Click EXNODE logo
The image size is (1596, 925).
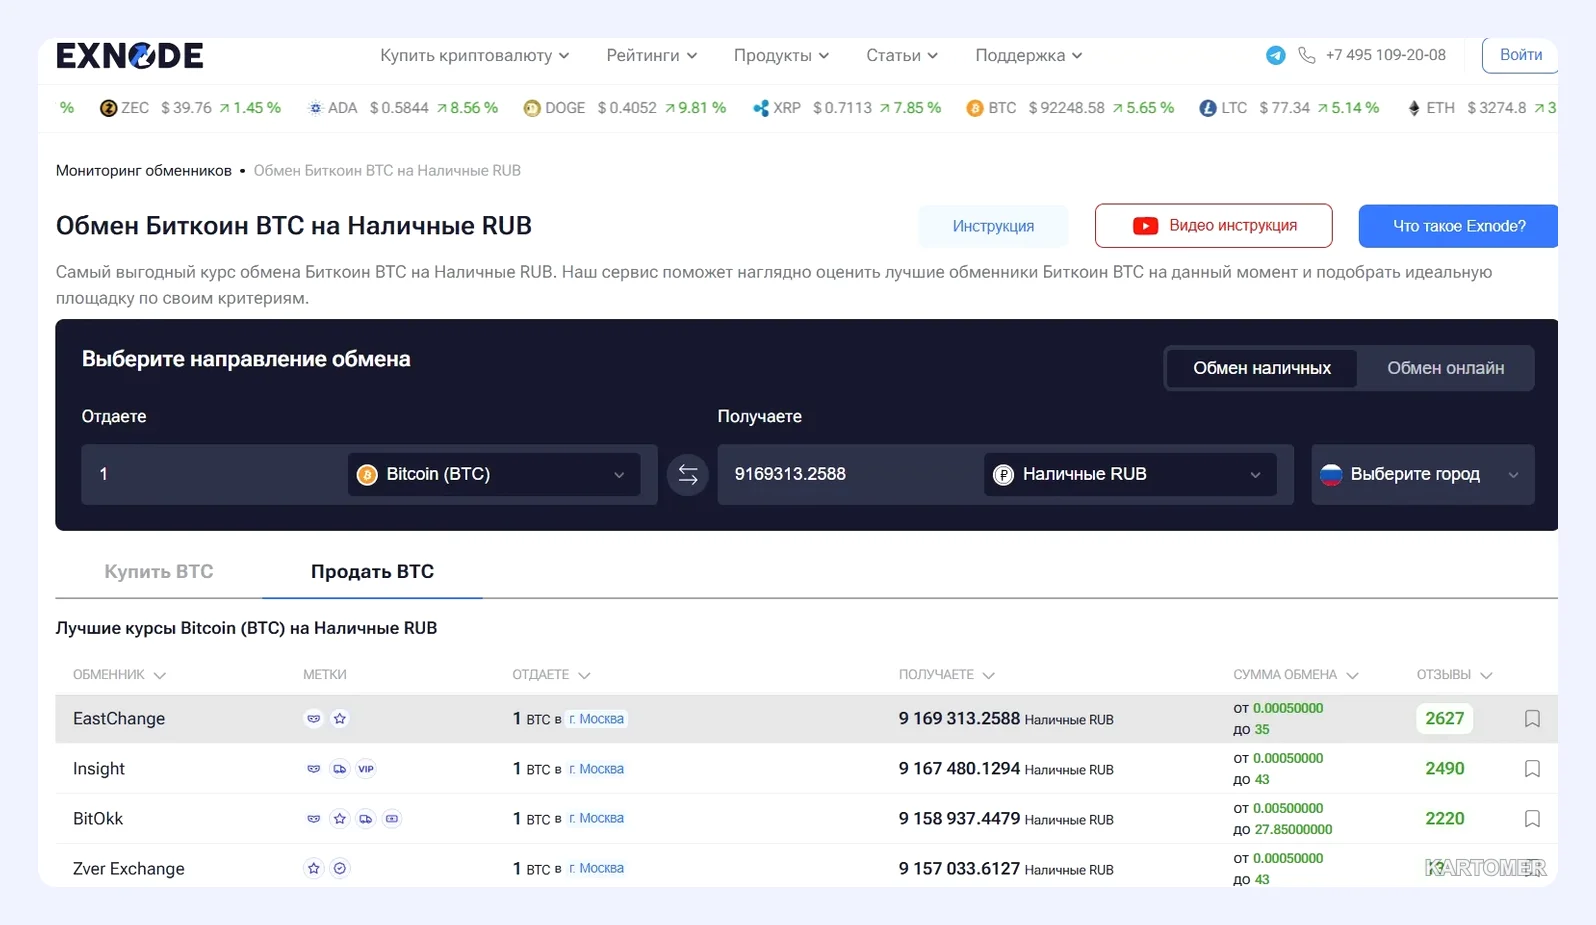pos(130,55)
